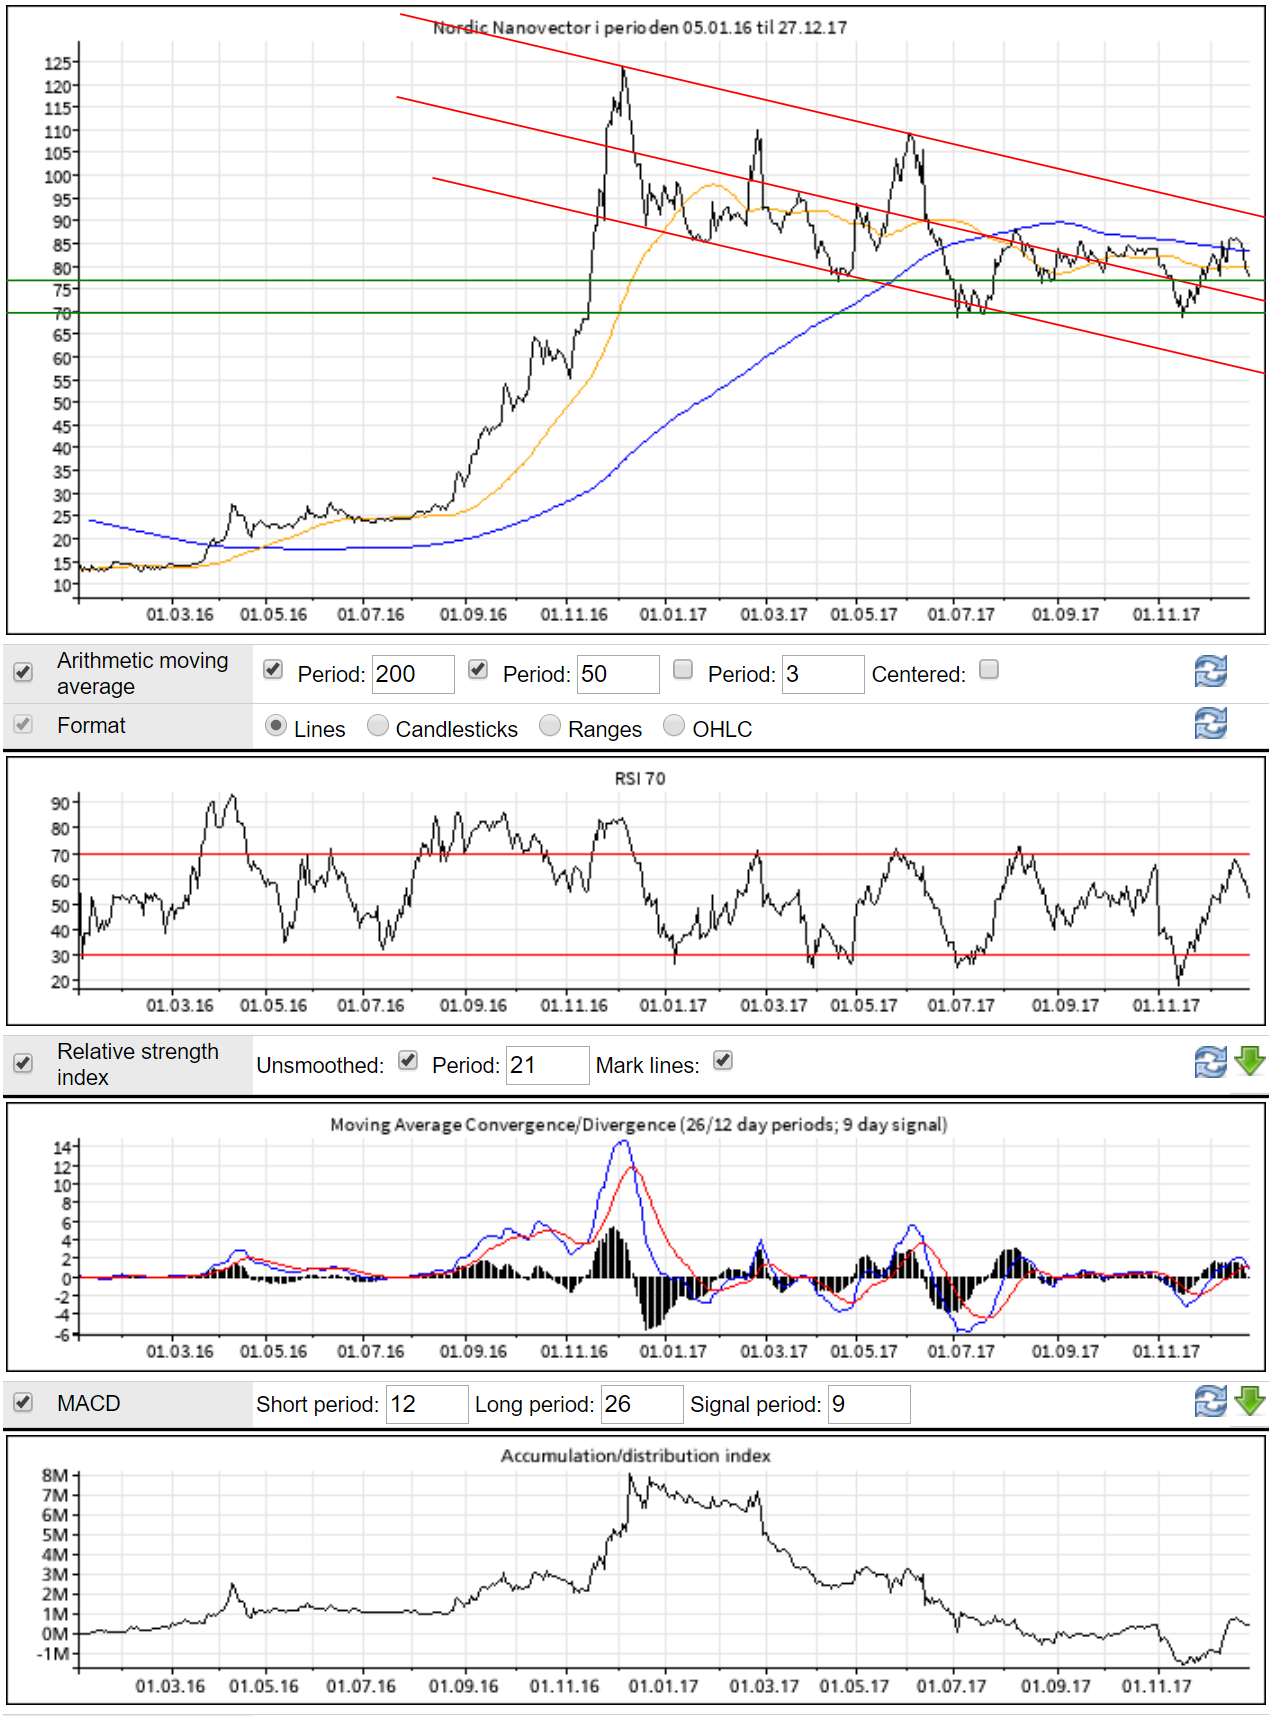Click the 'Candlesticks' option label
1275x1716 pixels.
pyautogui.click(x=457, y=729)
